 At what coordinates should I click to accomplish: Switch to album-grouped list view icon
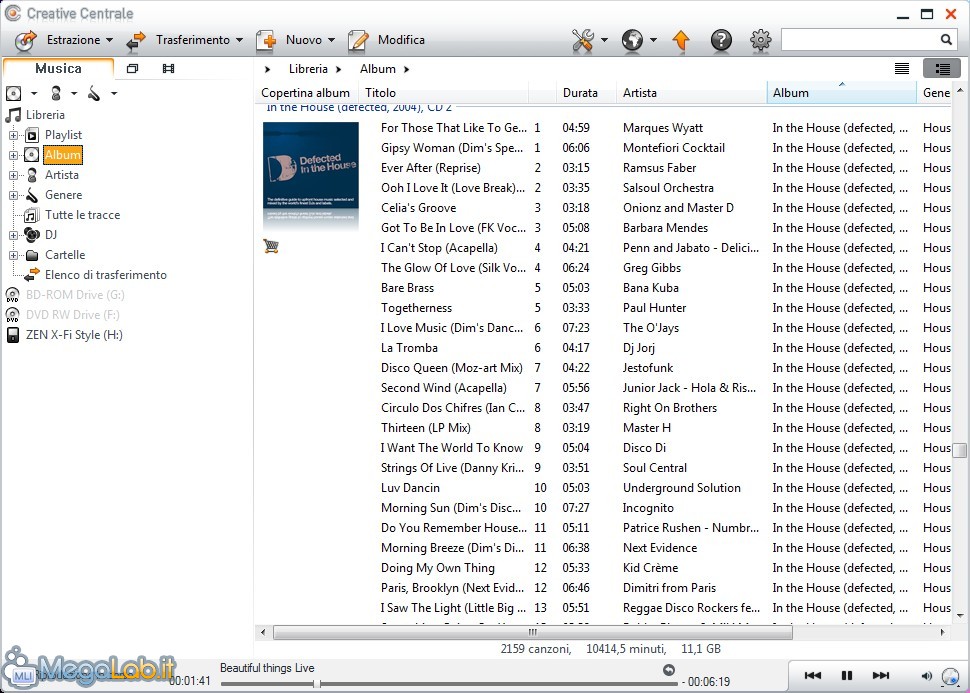pyautogui.click(x=942, y=69)
